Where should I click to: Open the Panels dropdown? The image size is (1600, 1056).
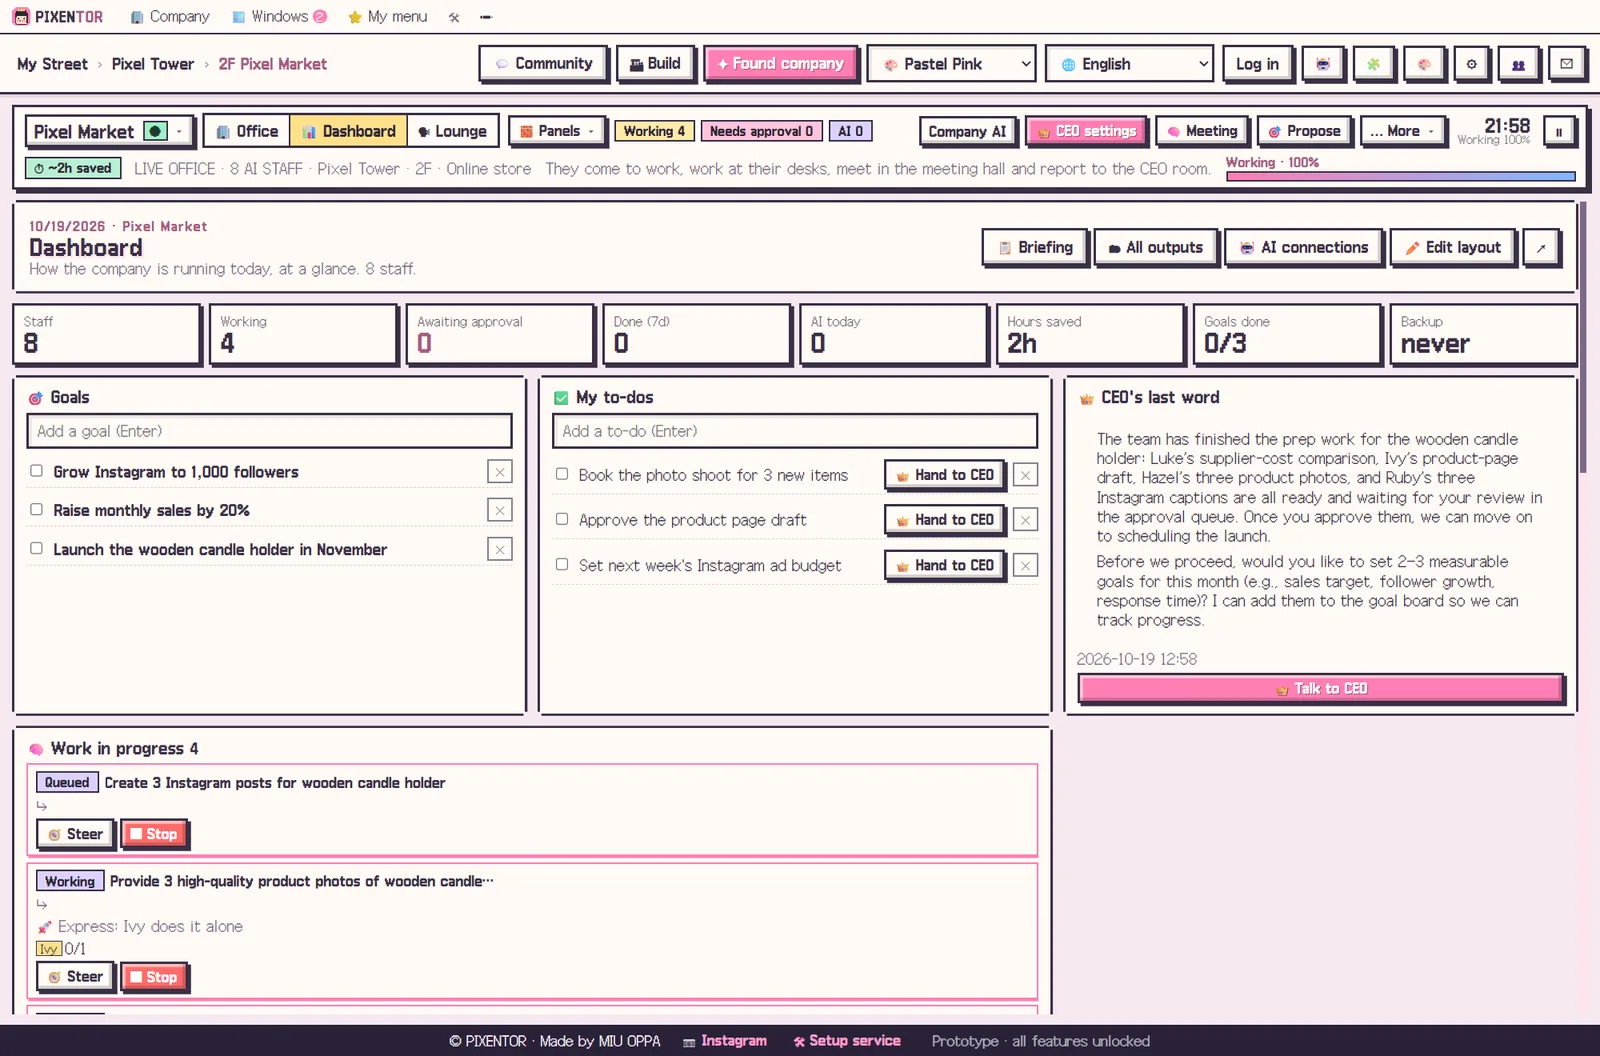tap(557, 131)
